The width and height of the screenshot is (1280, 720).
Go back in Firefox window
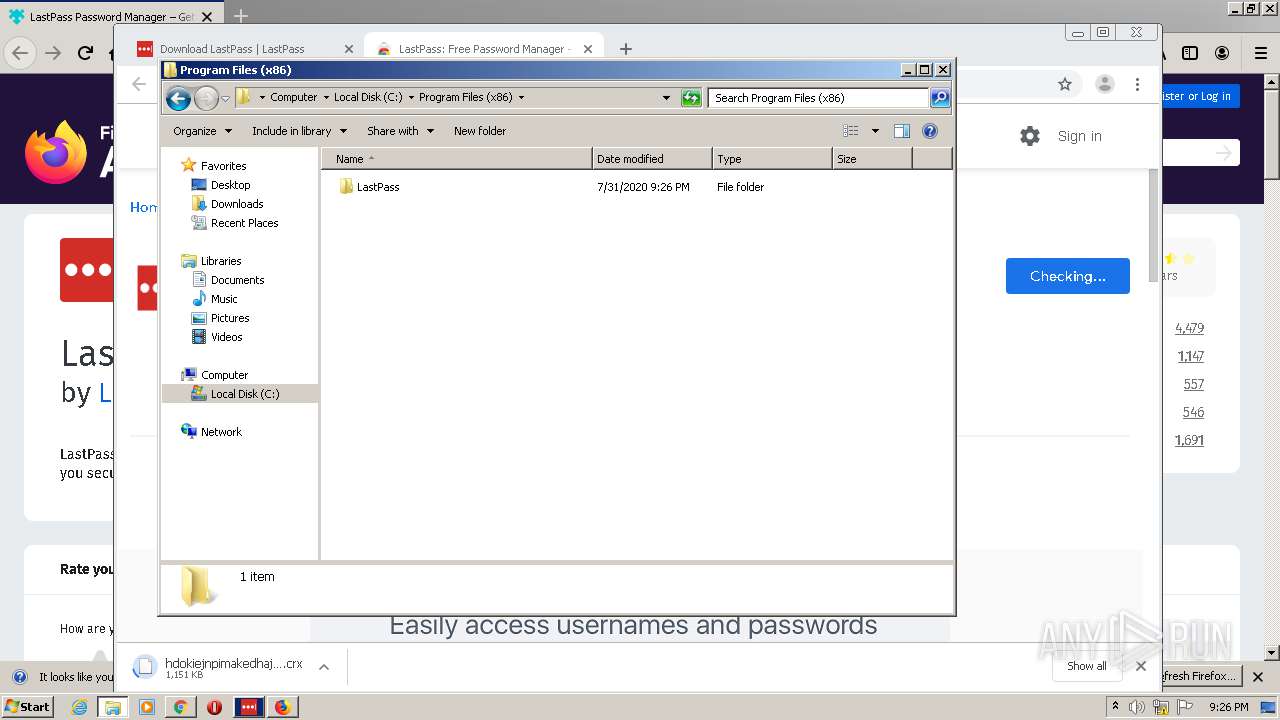(20, 53)
